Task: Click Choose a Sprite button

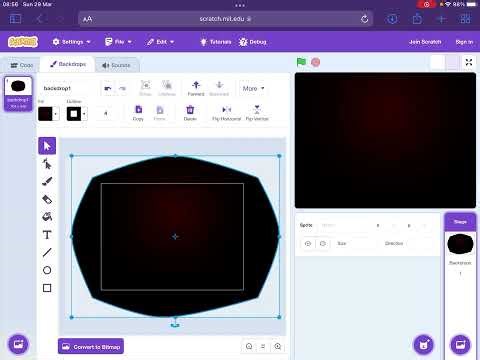Action: pyautogui.click(x=424, y=344)
